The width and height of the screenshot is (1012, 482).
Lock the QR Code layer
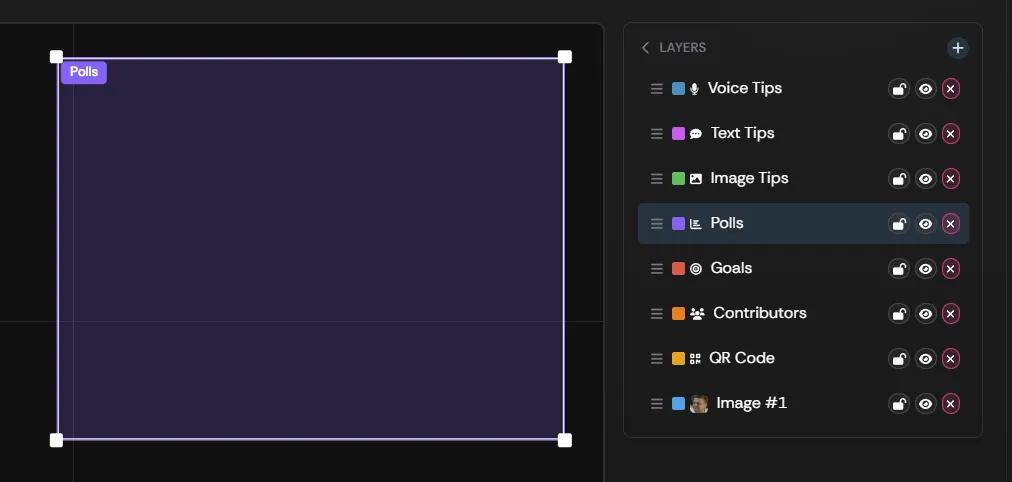[899, 359]
